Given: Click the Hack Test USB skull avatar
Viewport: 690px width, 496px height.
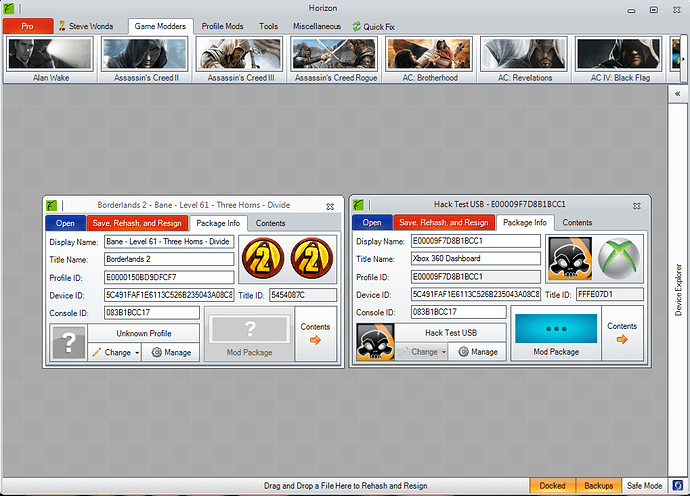Looking at the screenshot, I should pyautogui.click(x=375, y=342).
